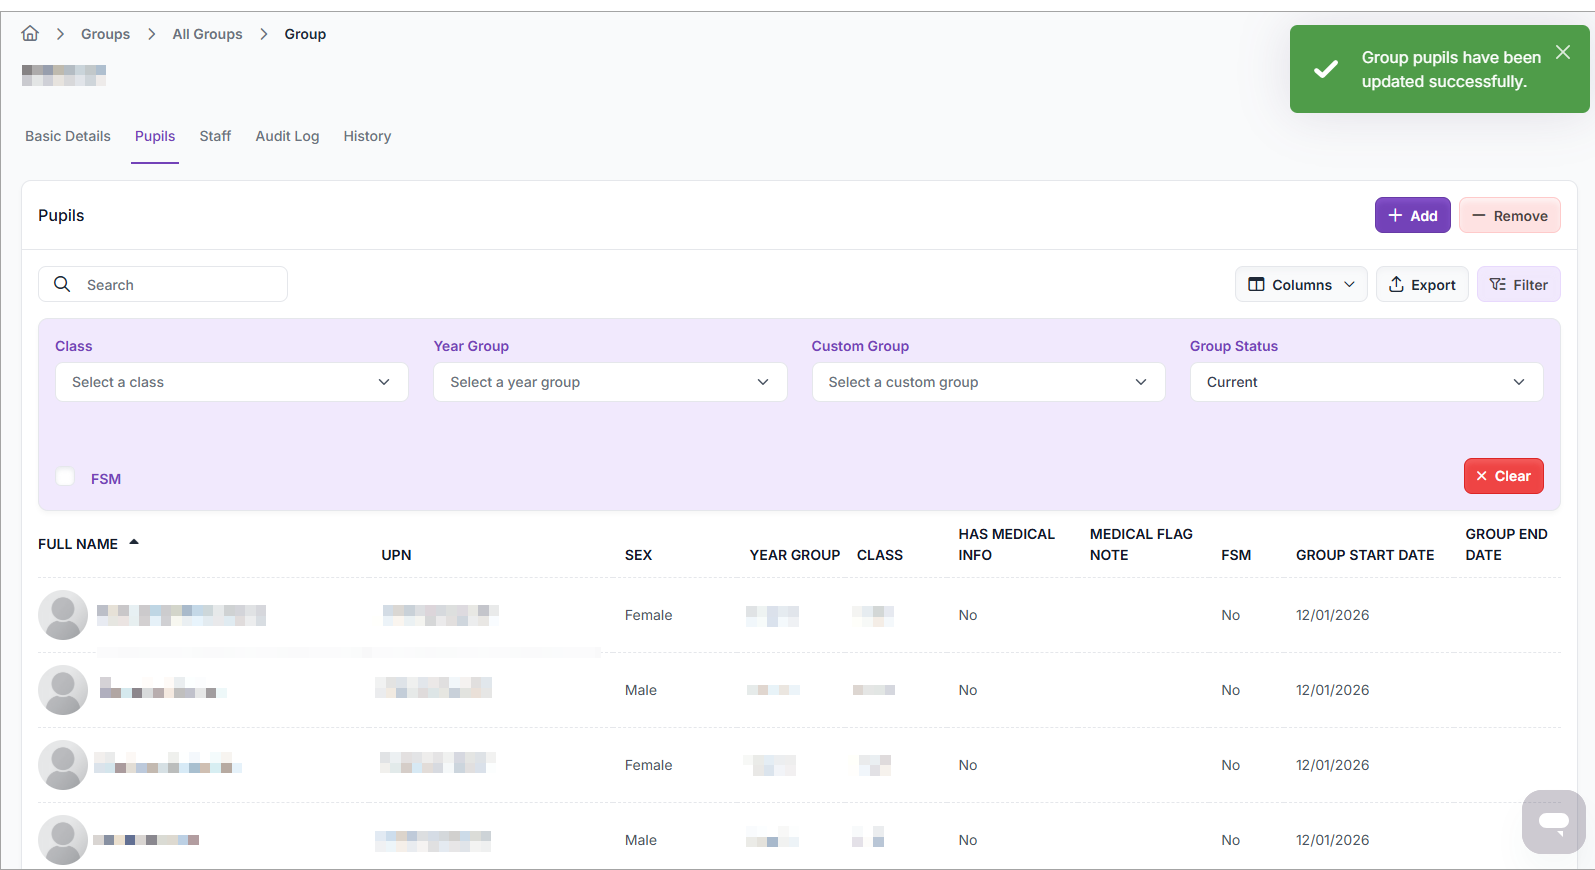Clear all filters with Clear button
1595x870 pixels.
[x=1502, y=476]
